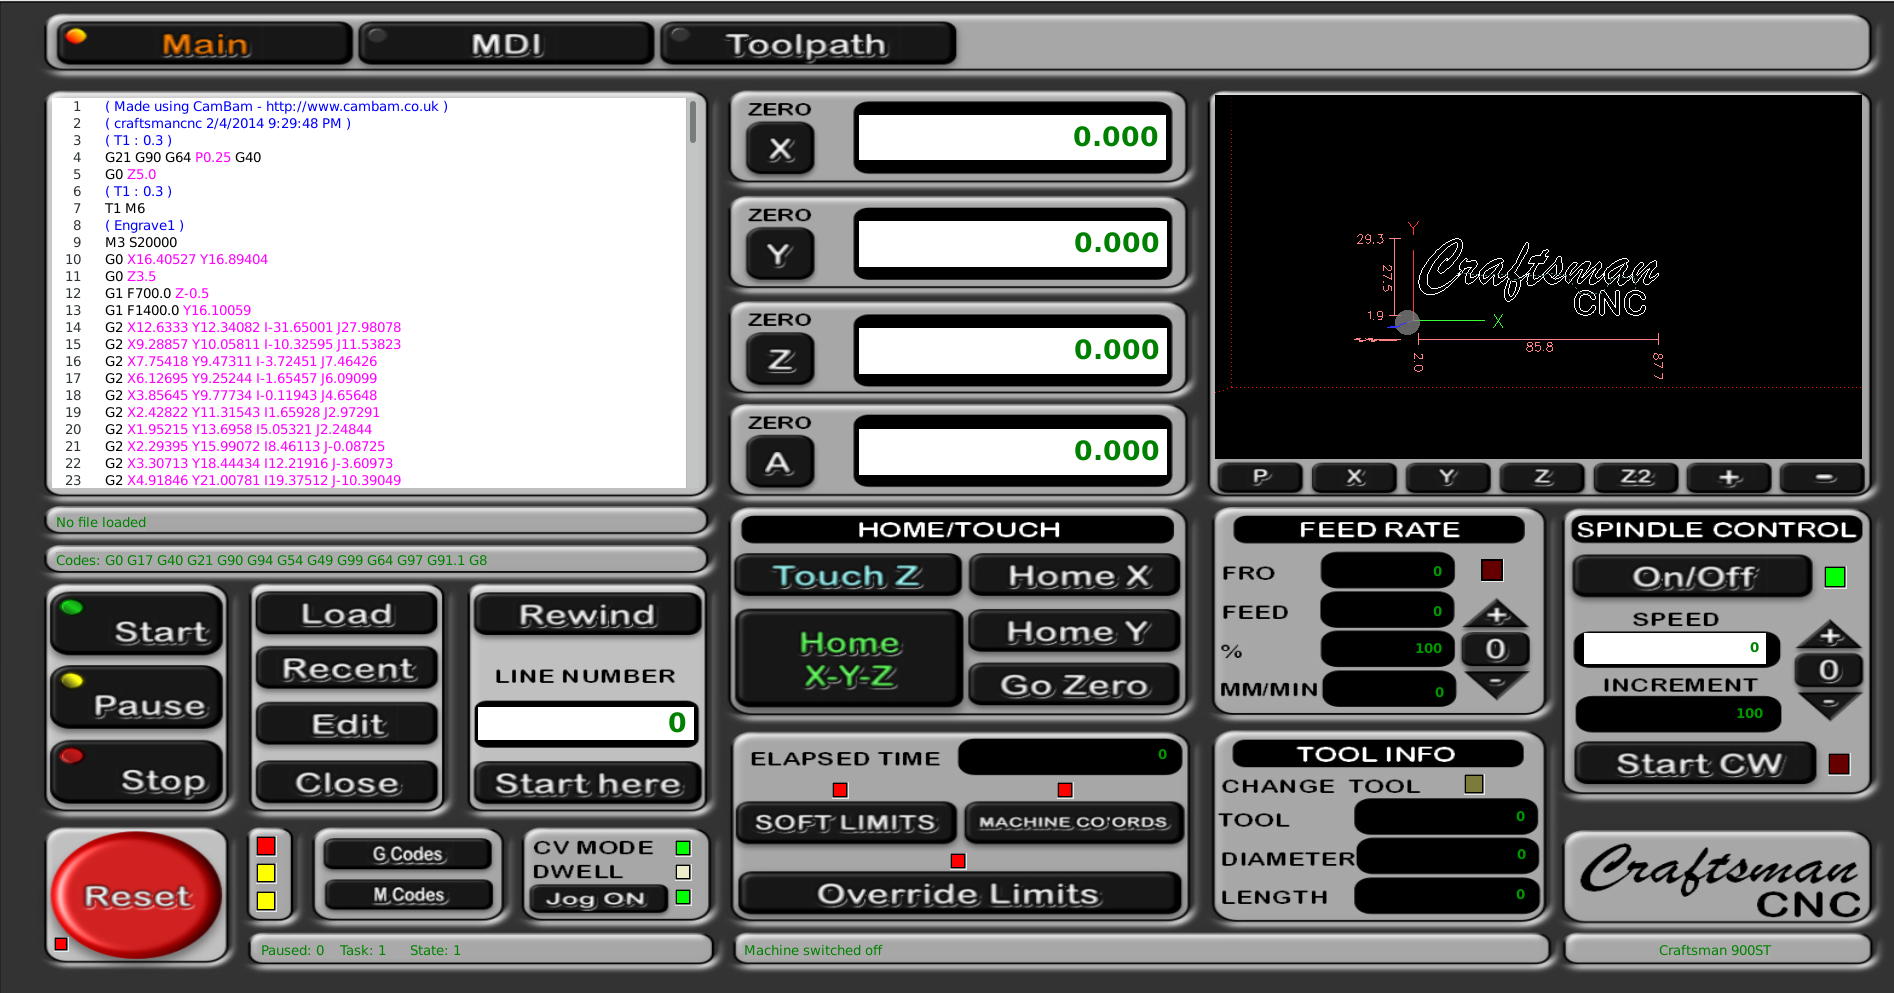Select the Z2 toolpath view button

1636,477
